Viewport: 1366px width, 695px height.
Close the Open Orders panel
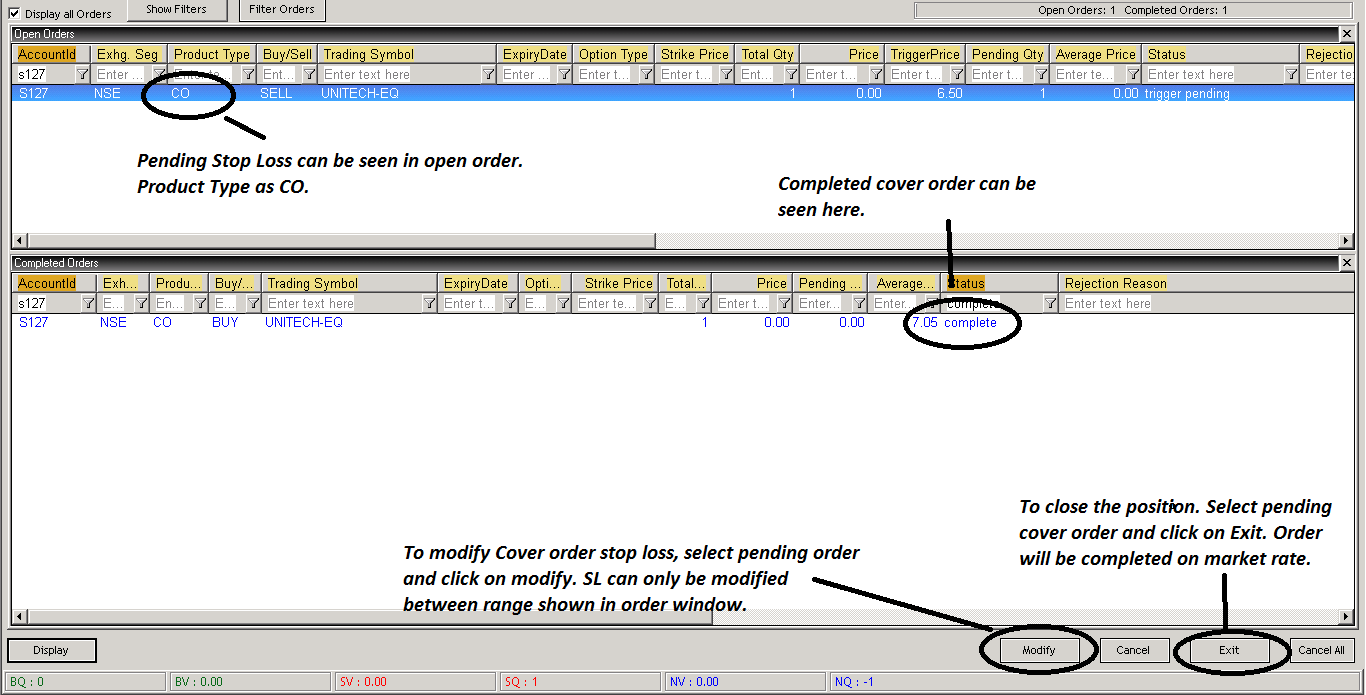coord(1346,34)
